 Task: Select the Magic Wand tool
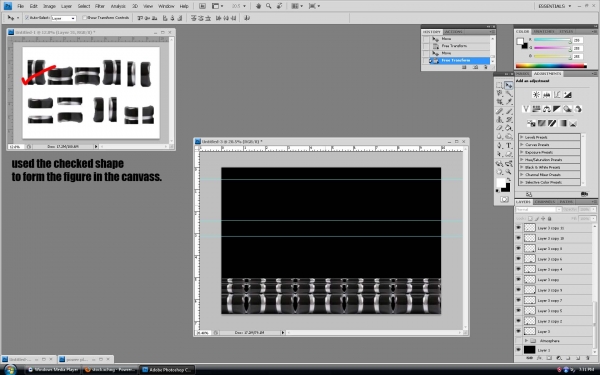[509, 93]
